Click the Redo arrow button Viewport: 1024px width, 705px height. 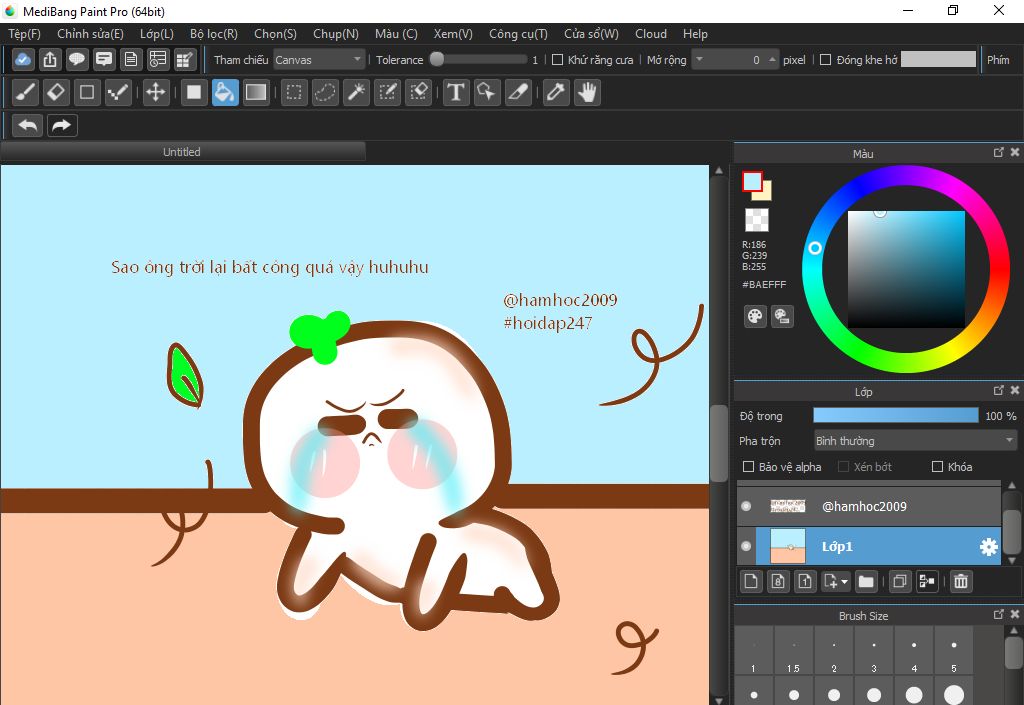(x=61, y=126)
